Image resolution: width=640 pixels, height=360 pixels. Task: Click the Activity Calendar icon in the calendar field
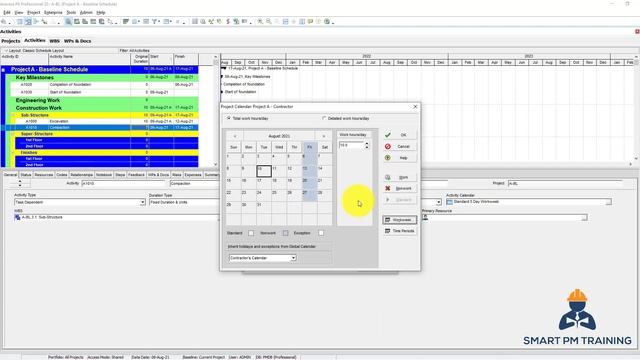click(x=449, y=202)
